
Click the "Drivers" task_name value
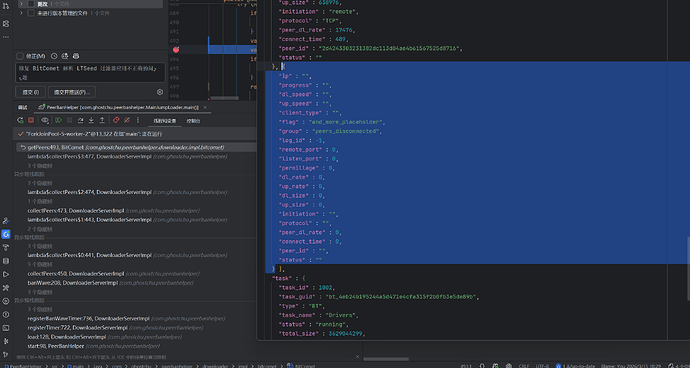tap(341, 315)
